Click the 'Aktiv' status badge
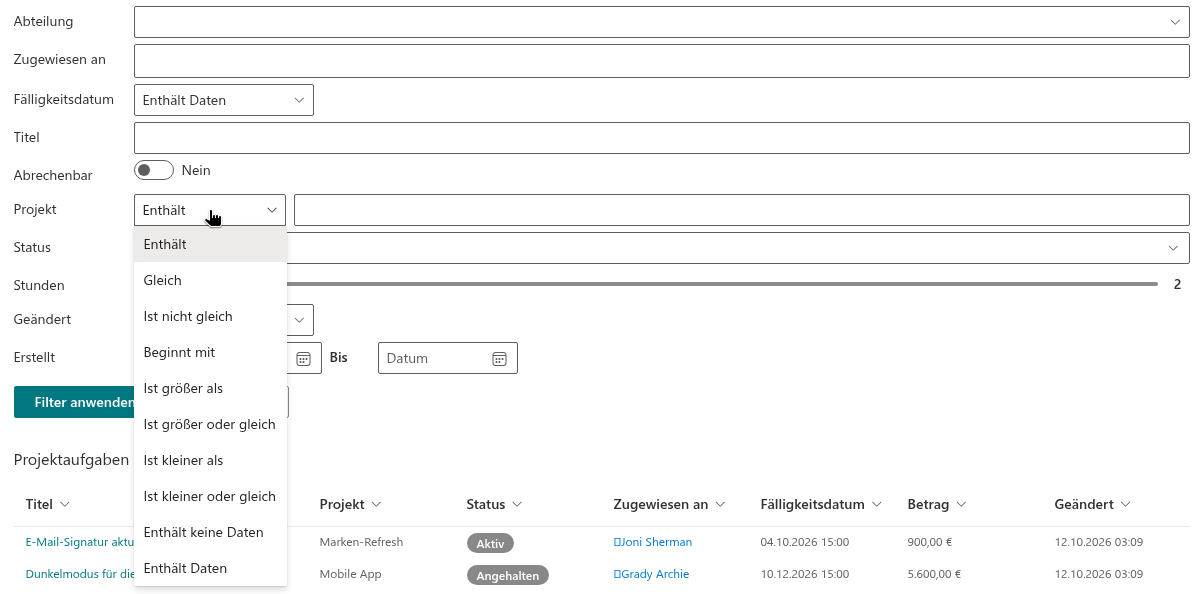Screen dimensions: 1200x594 [x=490, y=543]
